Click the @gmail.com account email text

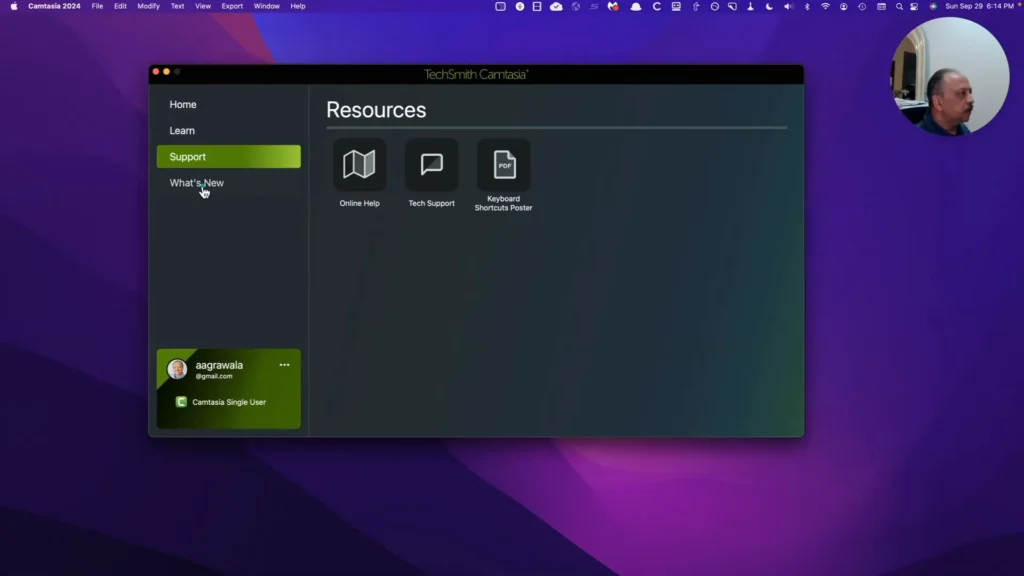point(214,376)
